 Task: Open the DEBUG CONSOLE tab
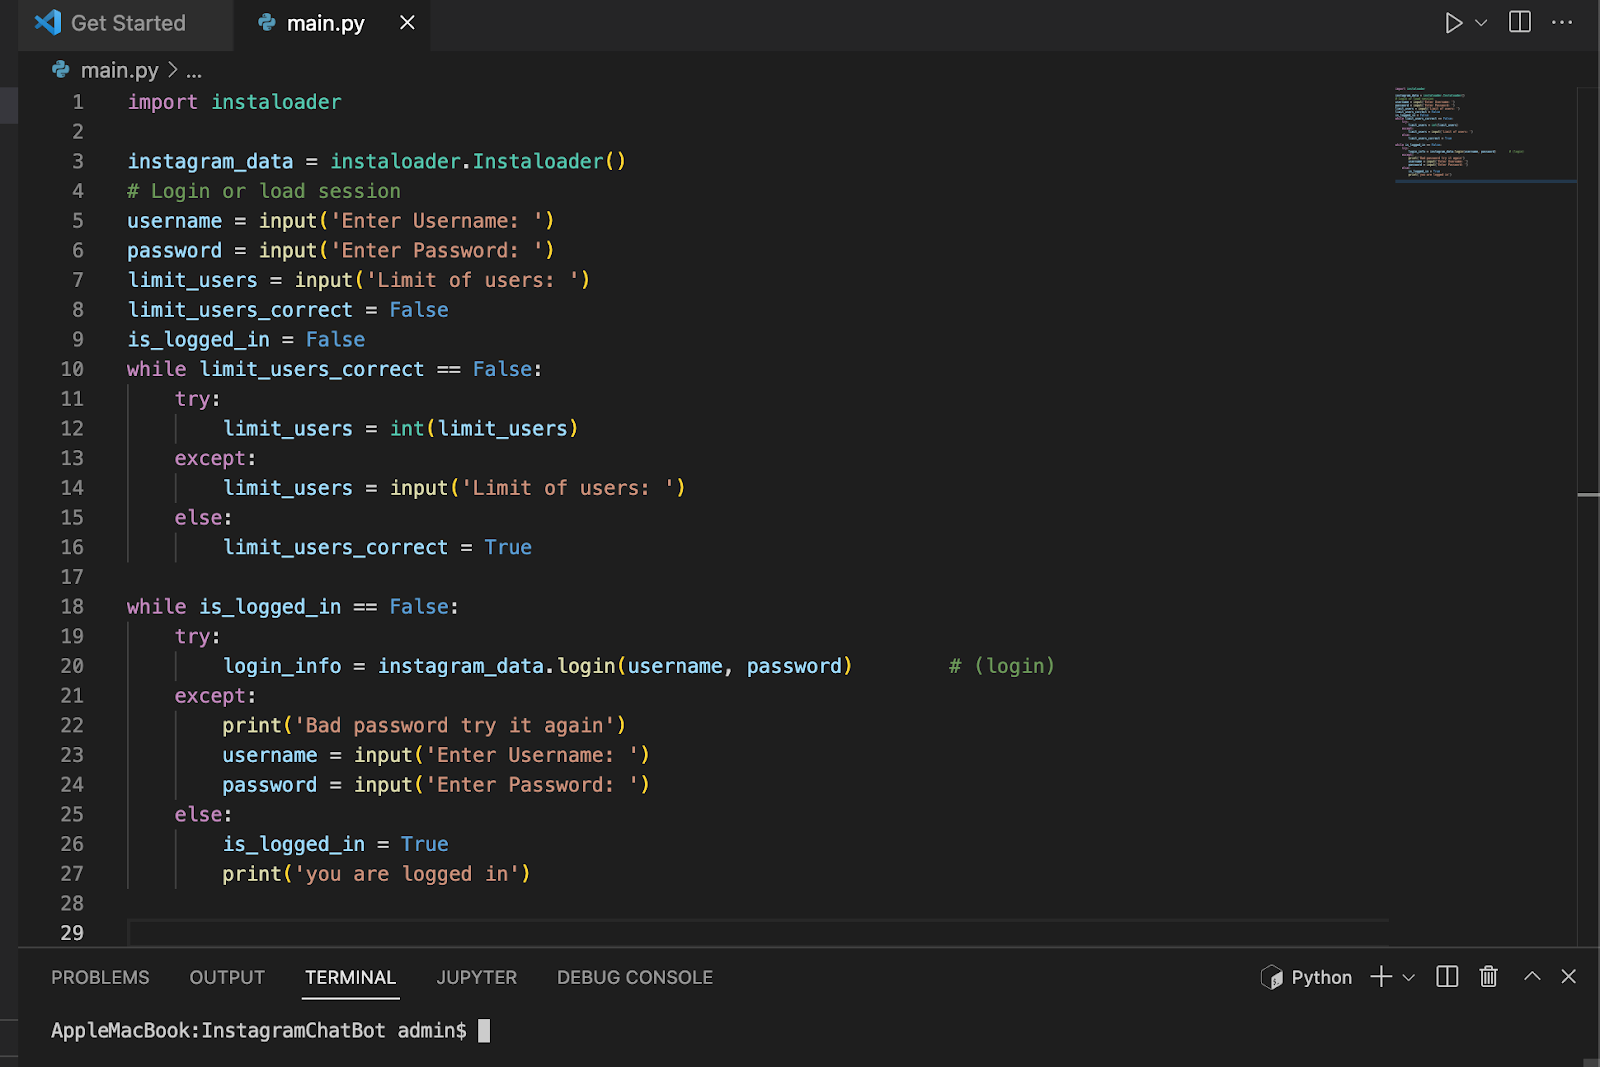pos(634,977)
